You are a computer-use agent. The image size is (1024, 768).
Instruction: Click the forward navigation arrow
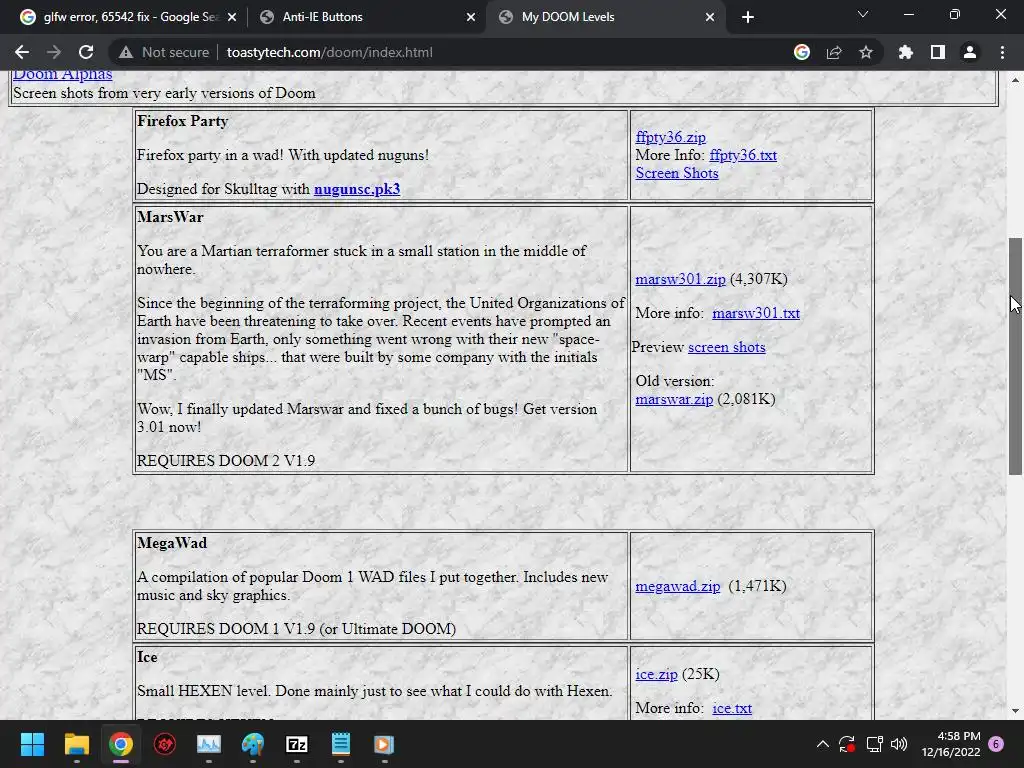coord(54,52)
